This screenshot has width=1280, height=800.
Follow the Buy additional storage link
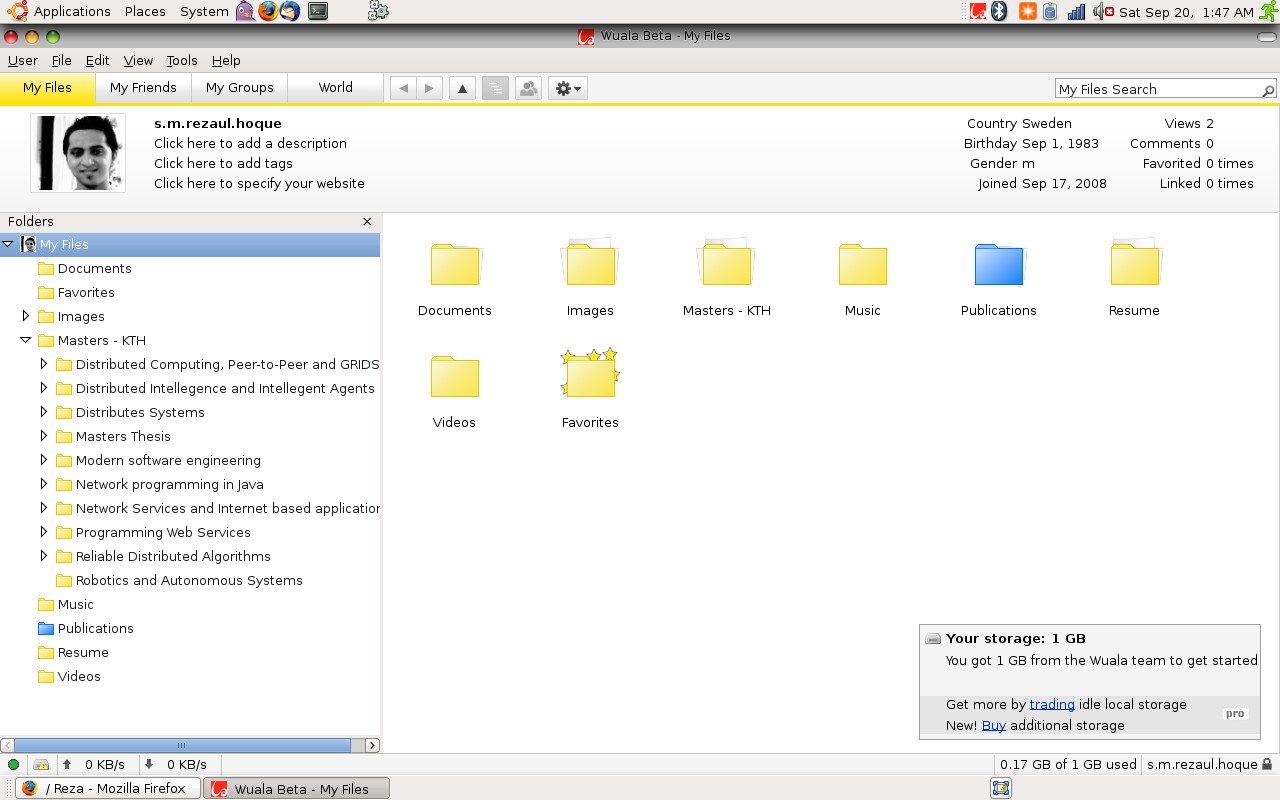click(x=994, y=725)
